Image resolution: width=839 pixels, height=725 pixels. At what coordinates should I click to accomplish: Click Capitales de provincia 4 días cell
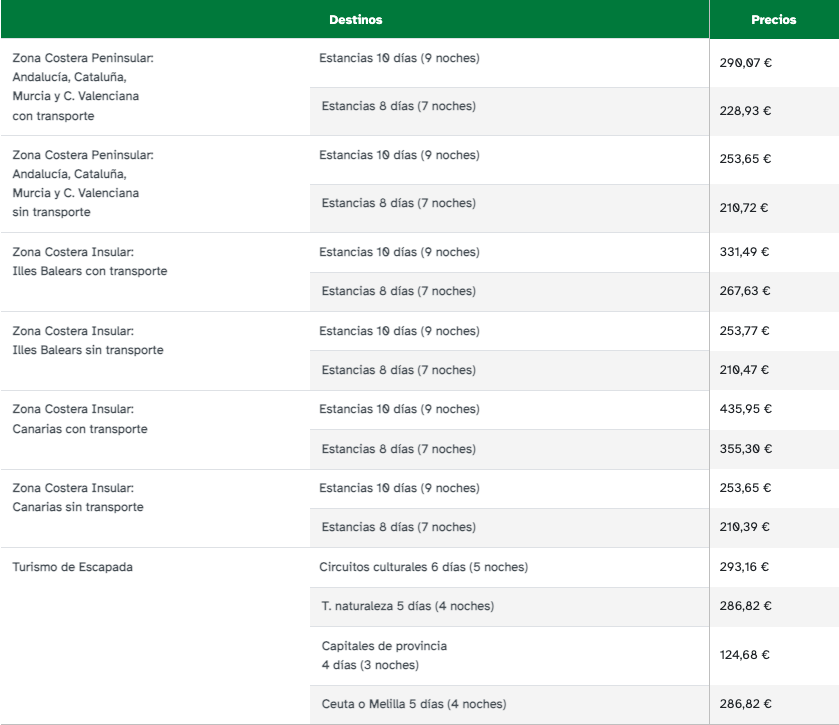pos(384,655)
